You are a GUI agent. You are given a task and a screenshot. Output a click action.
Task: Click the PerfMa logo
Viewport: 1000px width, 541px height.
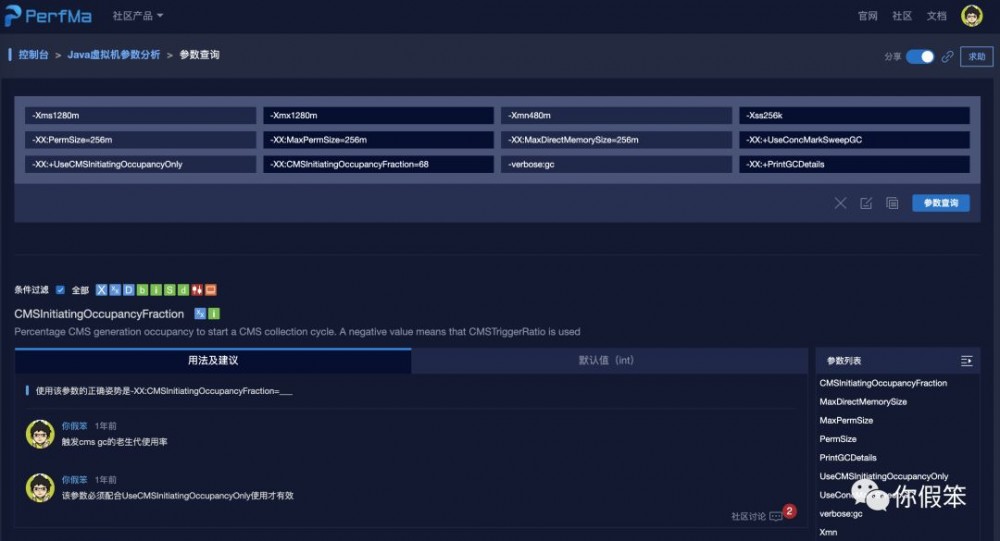pyautogui.click(x=48, y=15)
